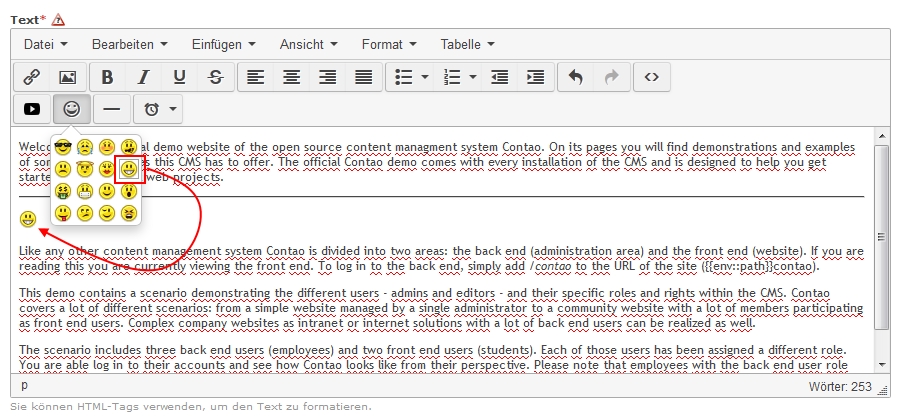Open the Datei menu
Screen dimensions: 904x418
(45, 44)
